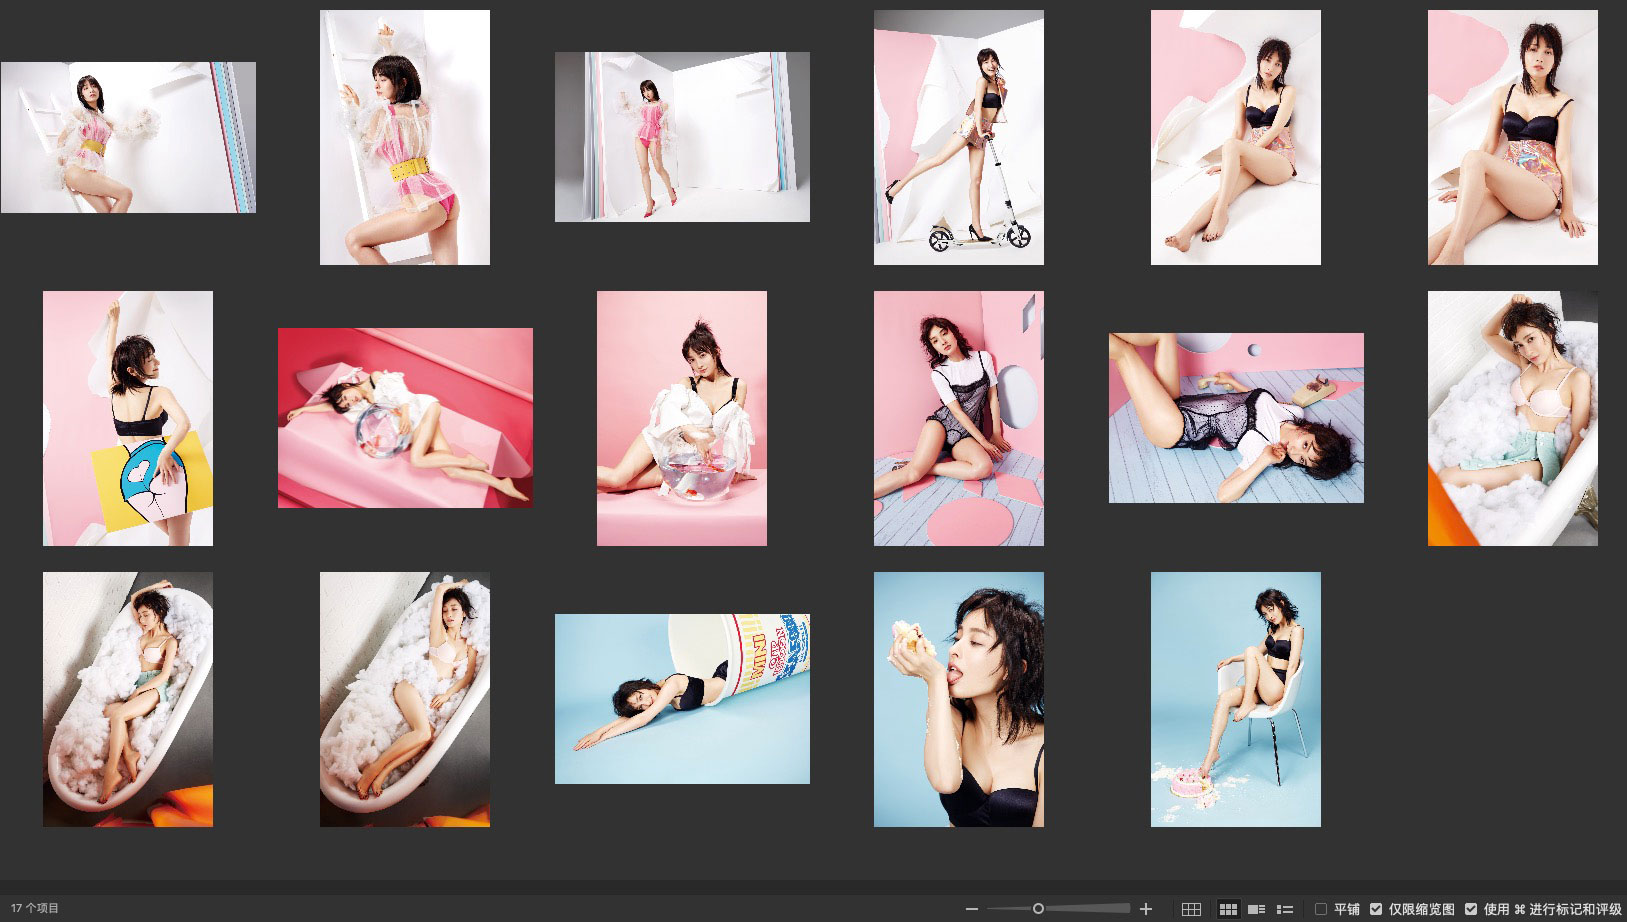Select the first thumbnail with yellow belt
Viewport: 1627px width, 922px height.
128,137
